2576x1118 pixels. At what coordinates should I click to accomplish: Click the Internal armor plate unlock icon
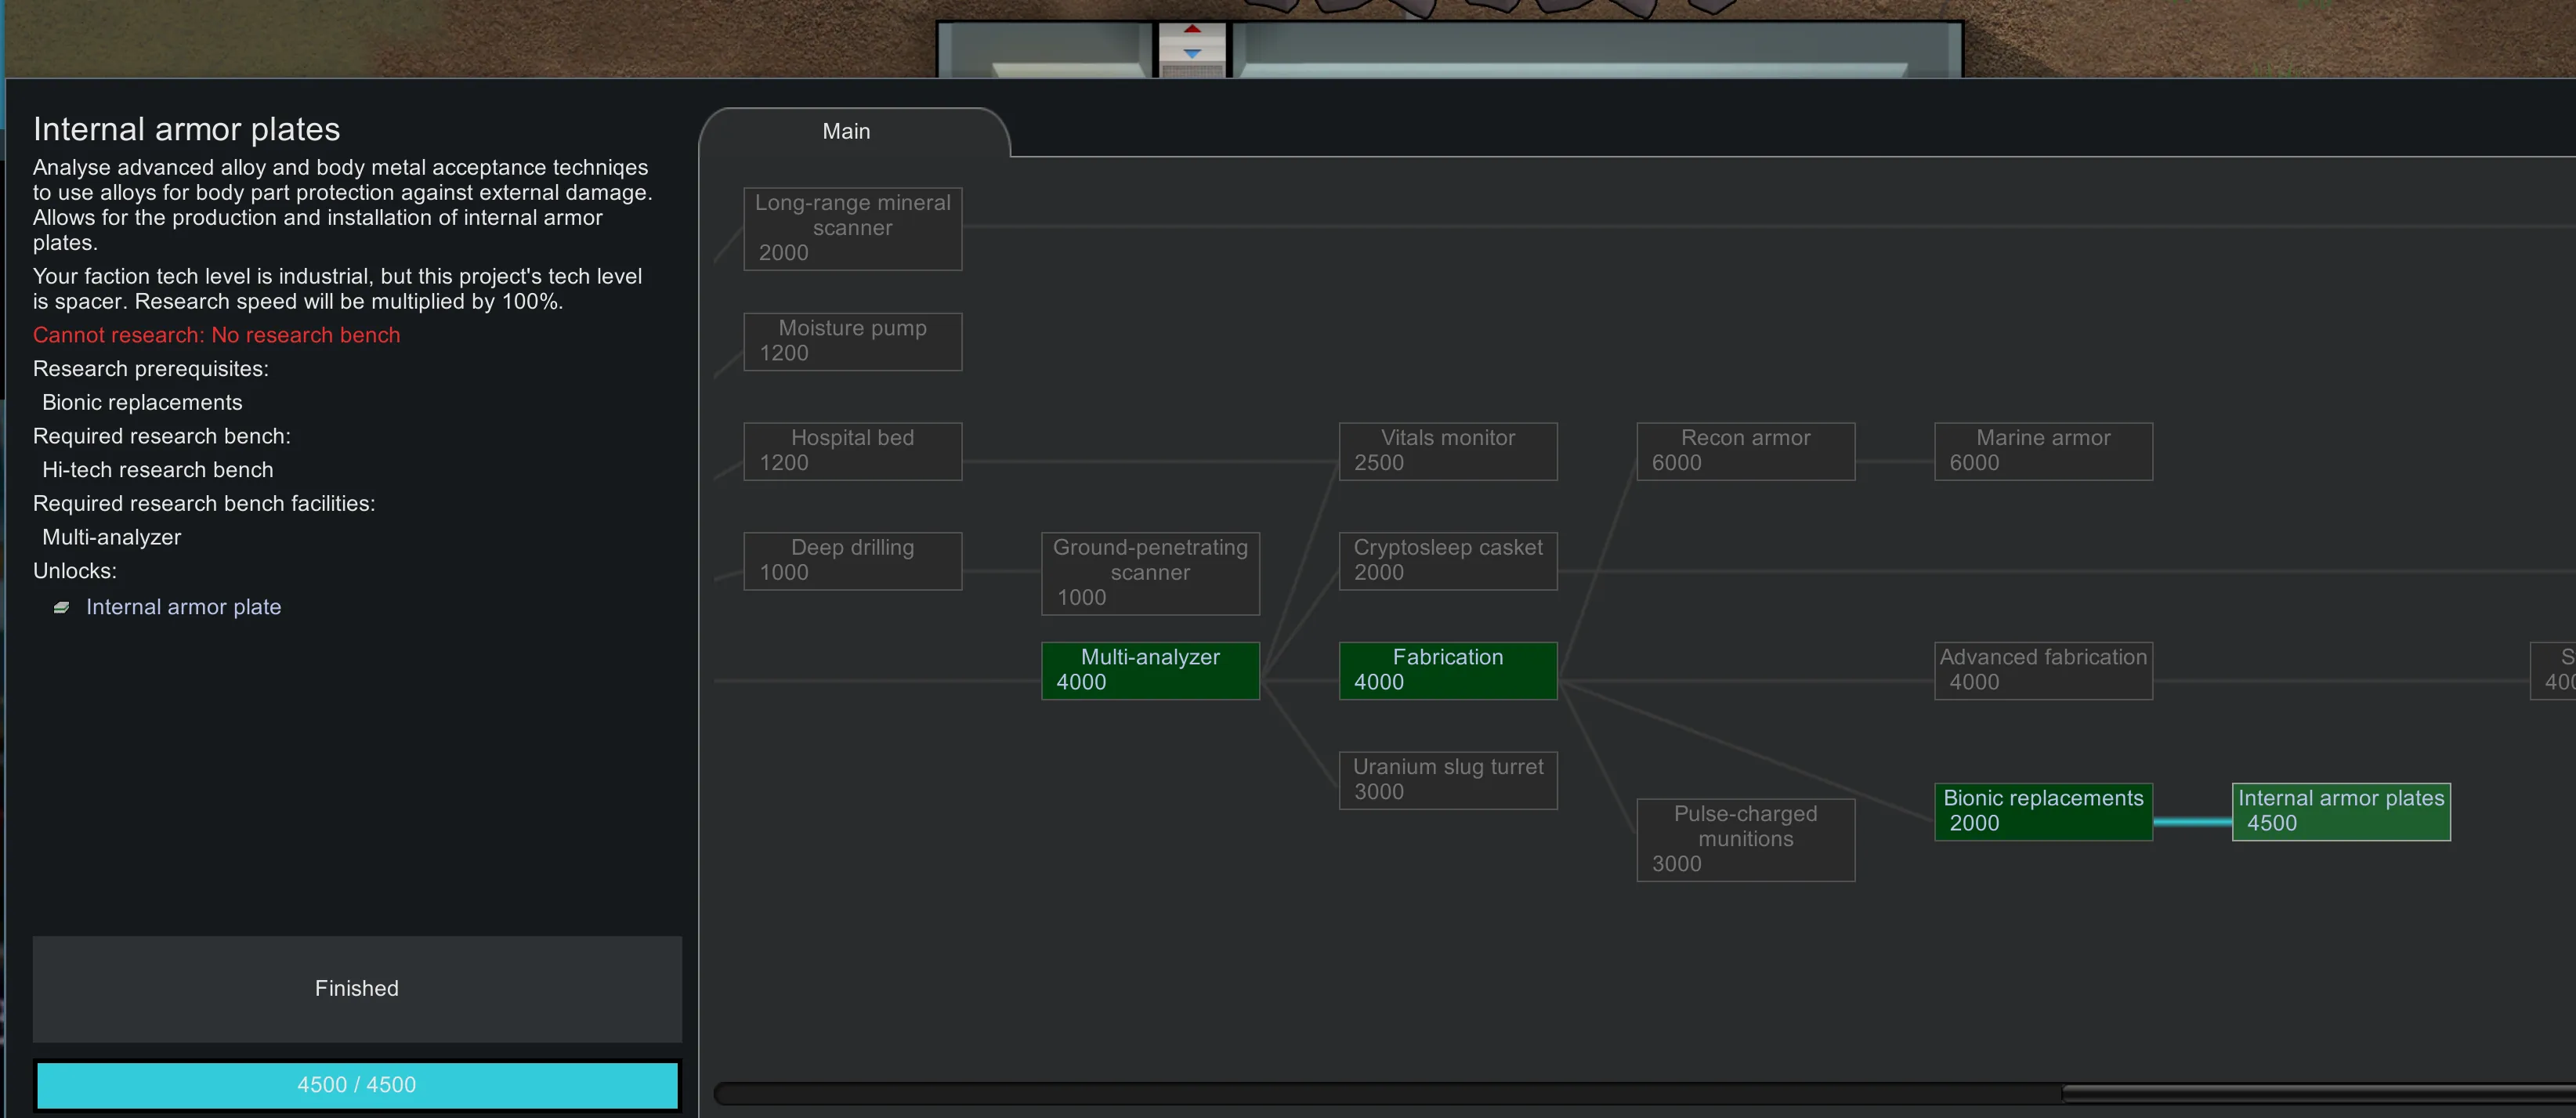click(61, 607)
